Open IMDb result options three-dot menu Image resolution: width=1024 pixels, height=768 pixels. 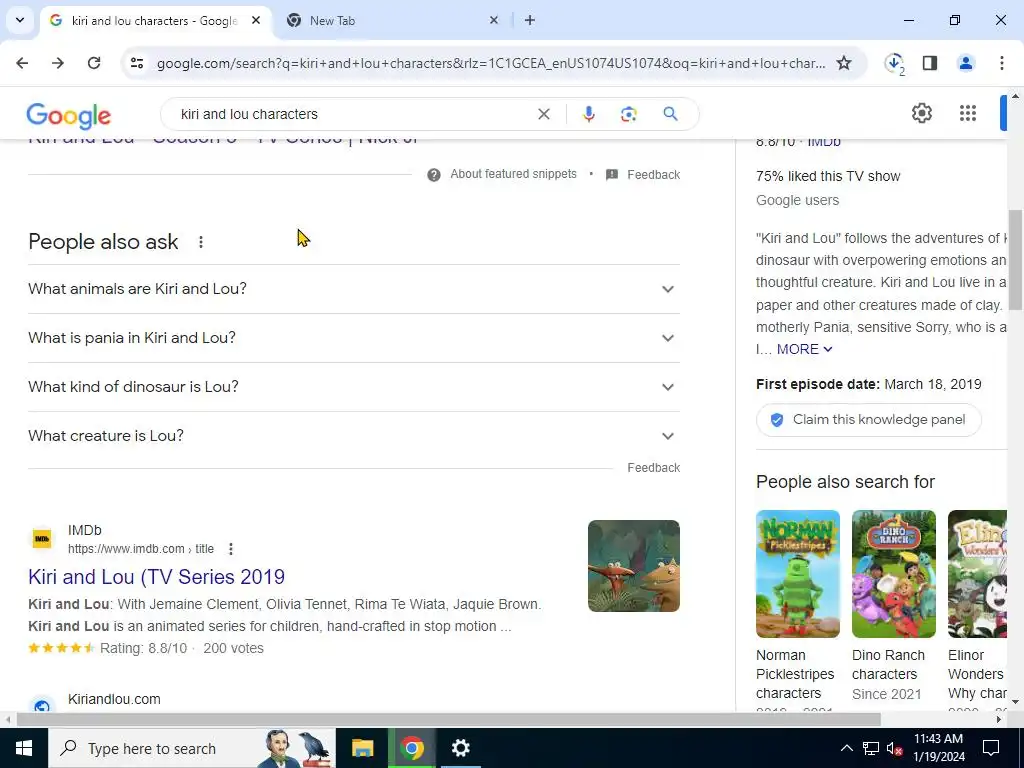231,549
